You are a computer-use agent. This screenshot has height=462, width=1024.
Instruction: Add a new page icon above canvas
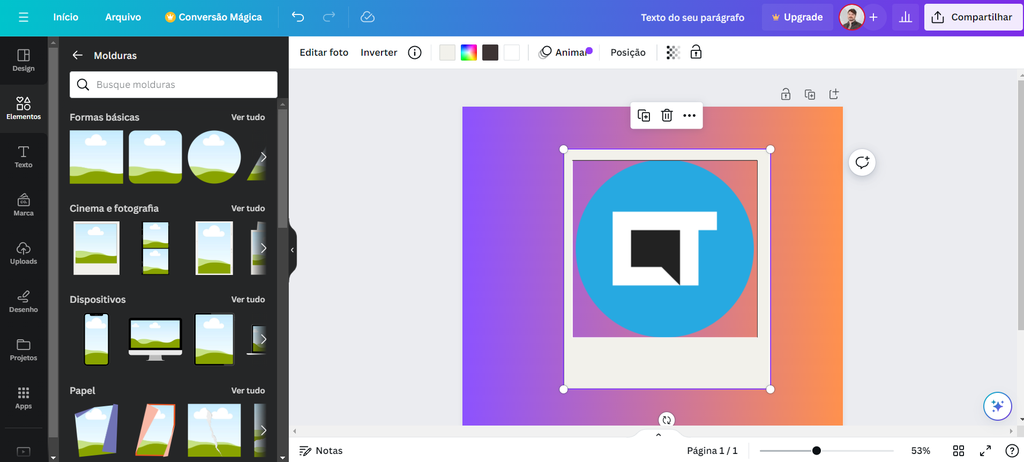834,94
